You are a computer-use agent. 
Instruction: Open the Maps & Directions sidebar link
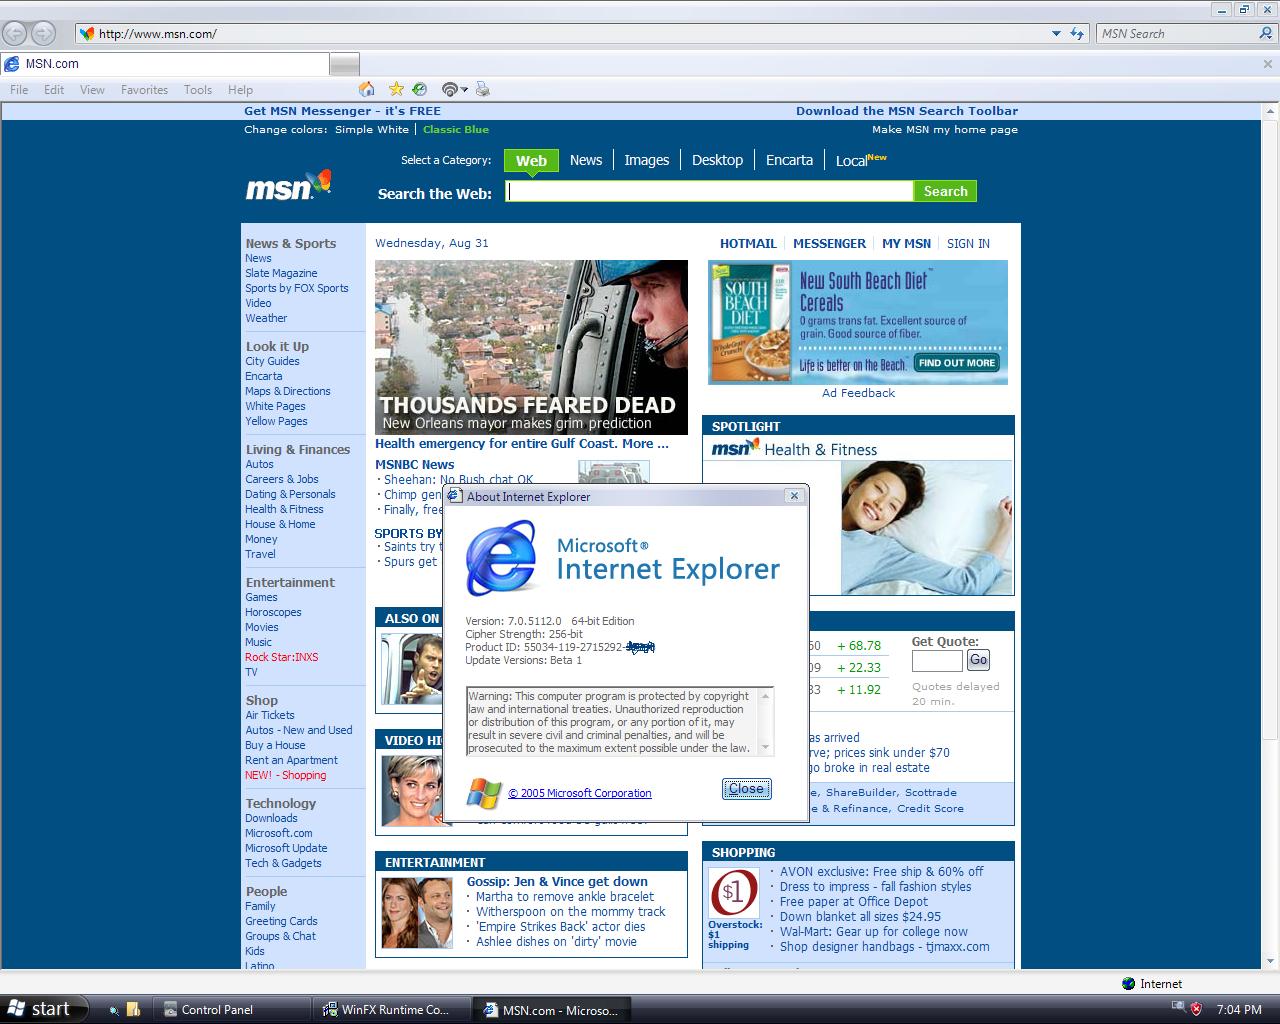point(288,392)
